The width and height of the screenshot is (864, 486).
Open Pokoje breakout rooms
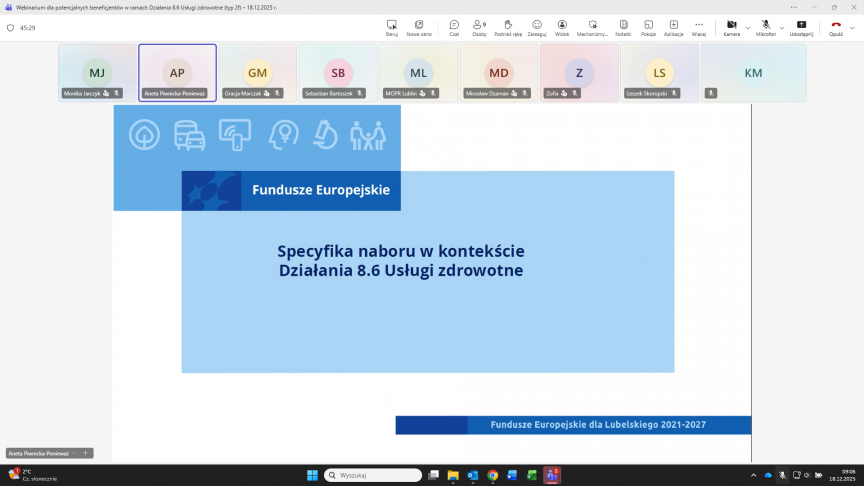coord(648,27)
